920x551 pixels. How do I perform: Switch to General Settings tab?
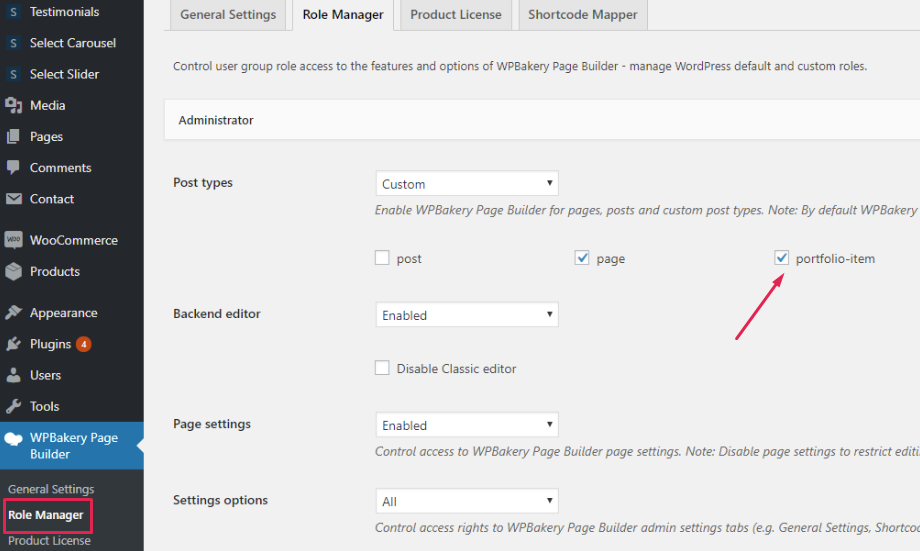pos(228,15)
